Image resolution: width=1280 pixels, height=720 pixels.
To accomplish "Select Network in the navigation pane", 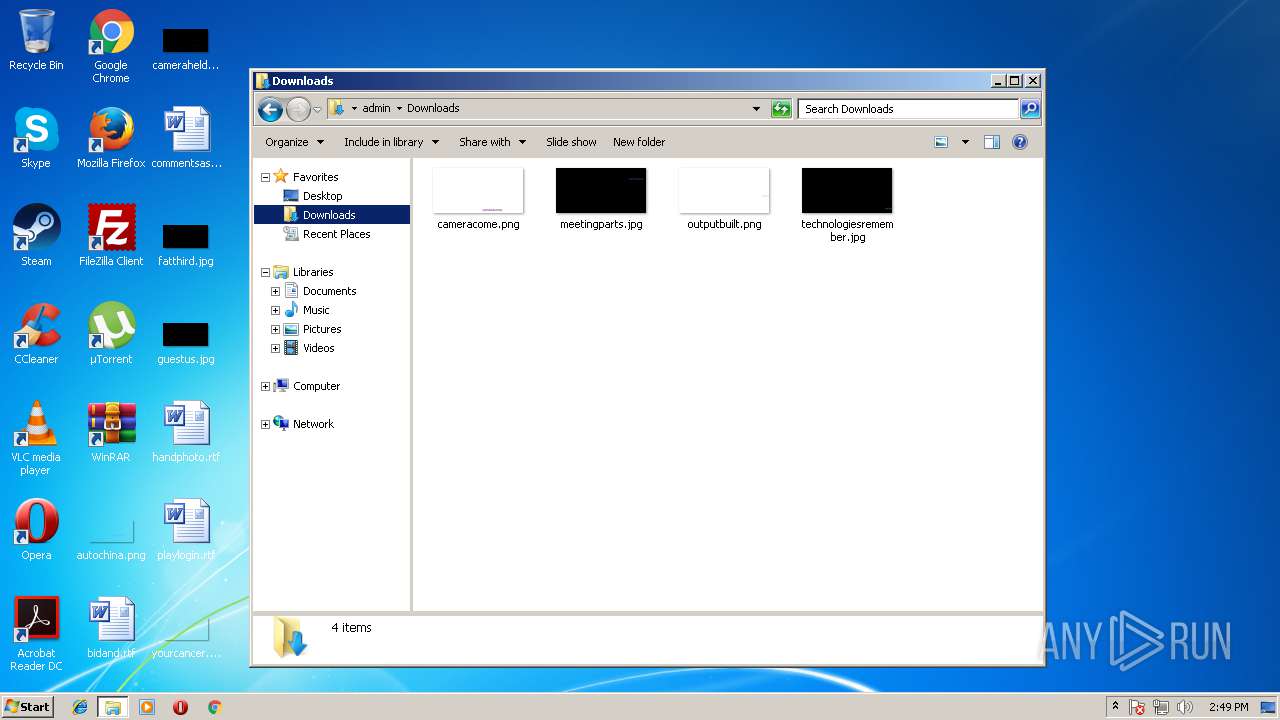I will pyautogui.click(x=313, y=424).
